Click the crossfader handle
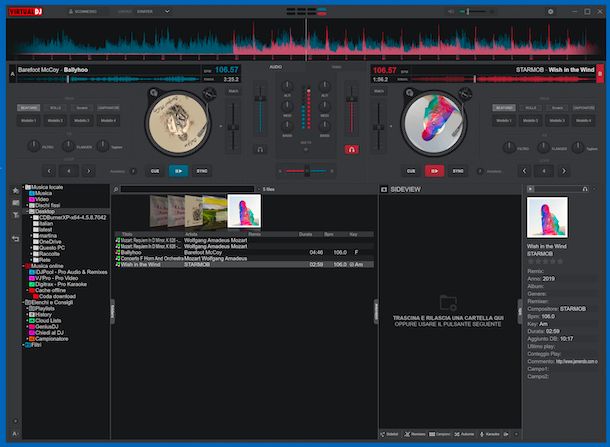Image resolution: width=610 pixels, height=447 pixels. pyautogui.click(x=307, y=171)
